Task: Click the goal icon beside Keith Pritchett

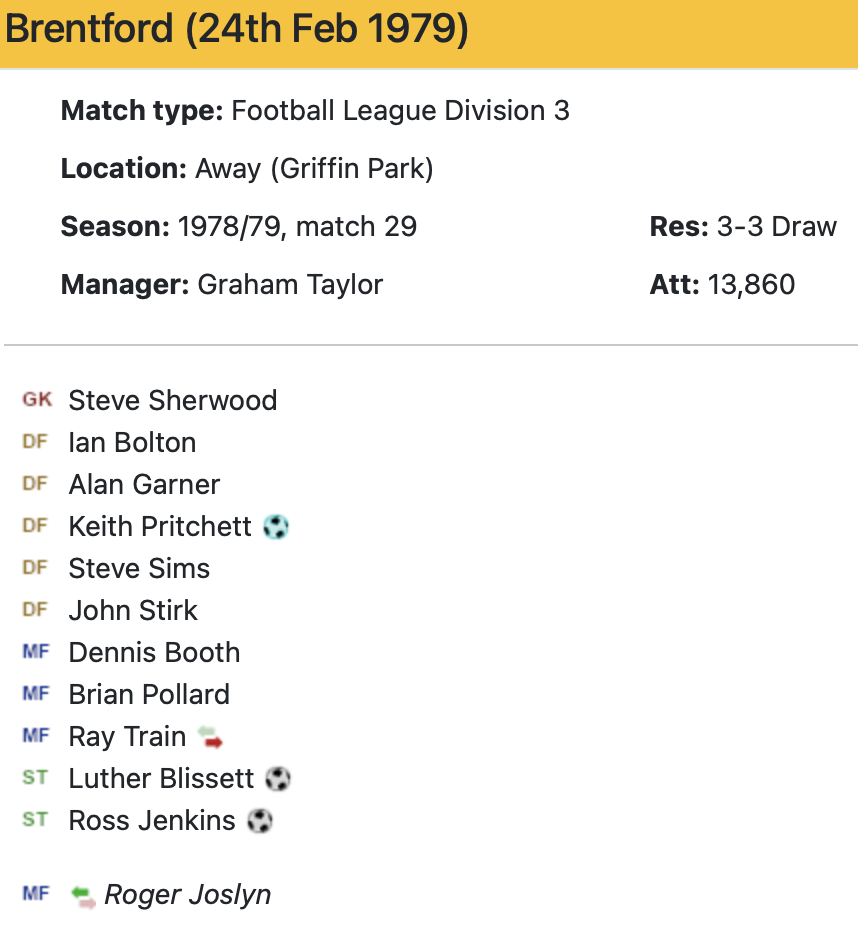Action: tap(276, 526)
